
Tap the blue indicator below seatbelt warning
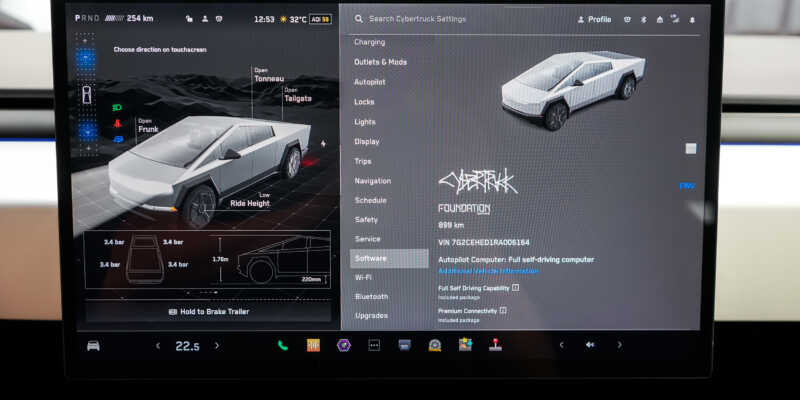(118, 139)
